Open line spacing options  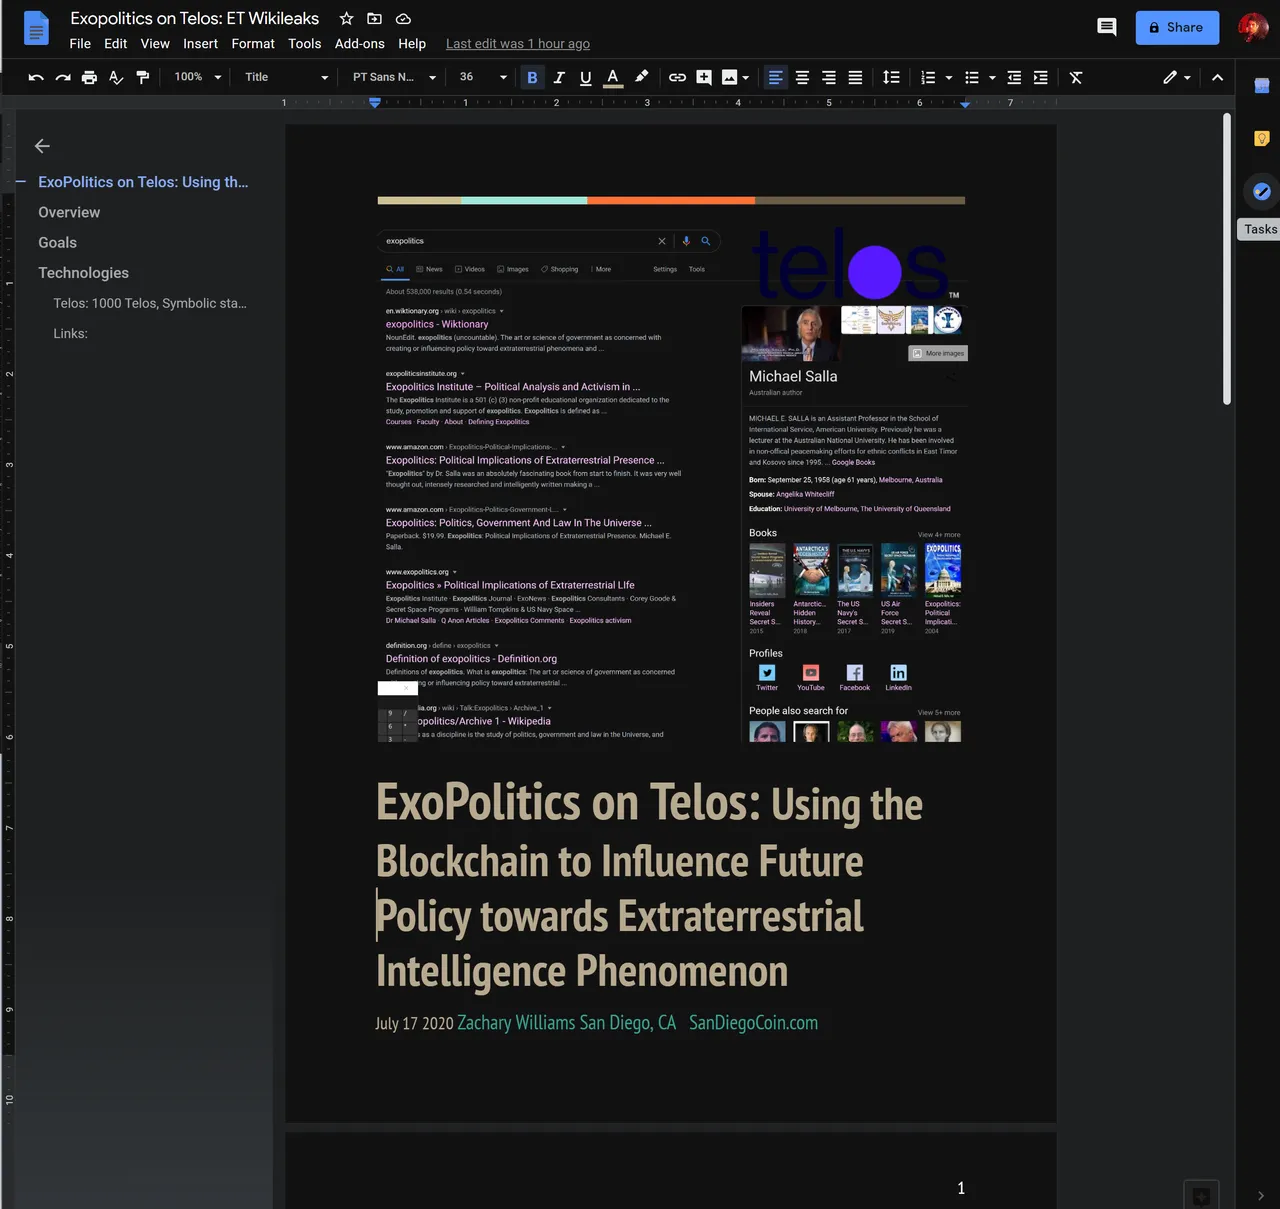point(891,77)
